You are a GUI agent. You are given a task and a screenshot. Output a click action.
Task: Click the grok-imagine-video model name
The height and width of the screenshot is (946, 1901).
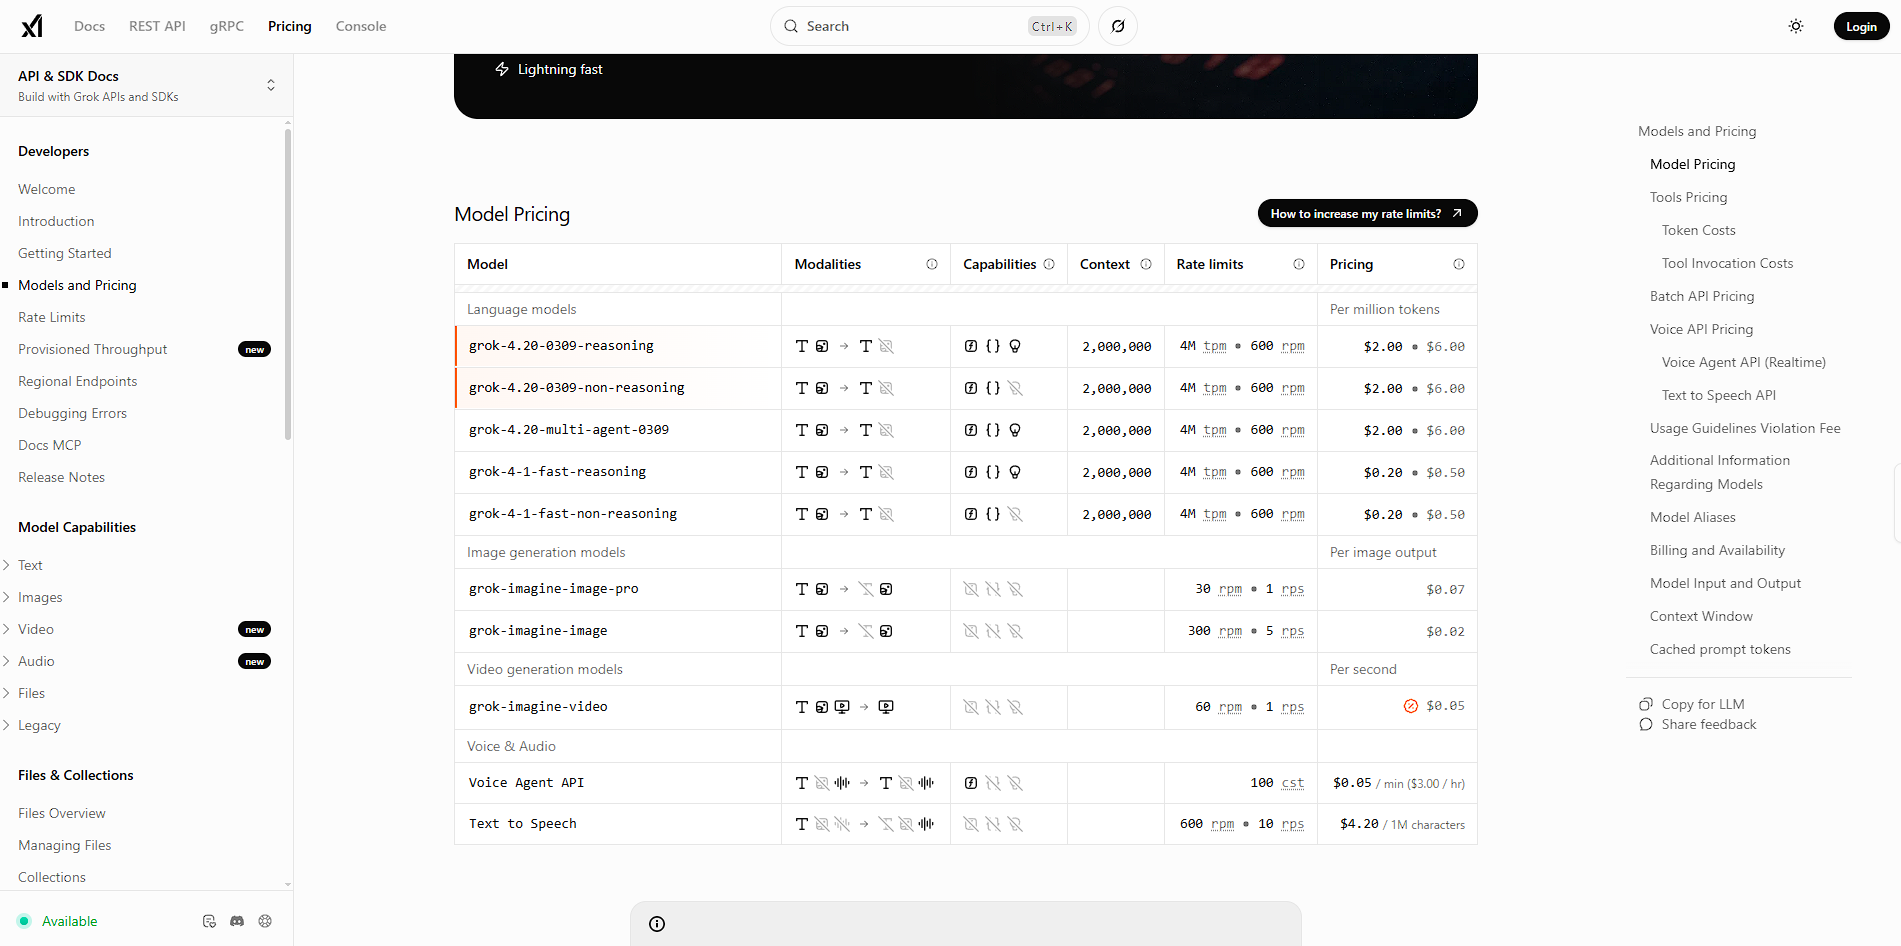pos(538,707)
